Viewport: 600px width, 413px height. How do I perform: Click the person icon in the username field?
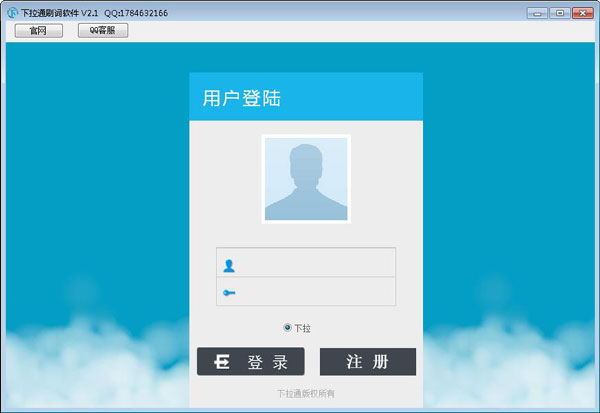(x=229, y=266)
